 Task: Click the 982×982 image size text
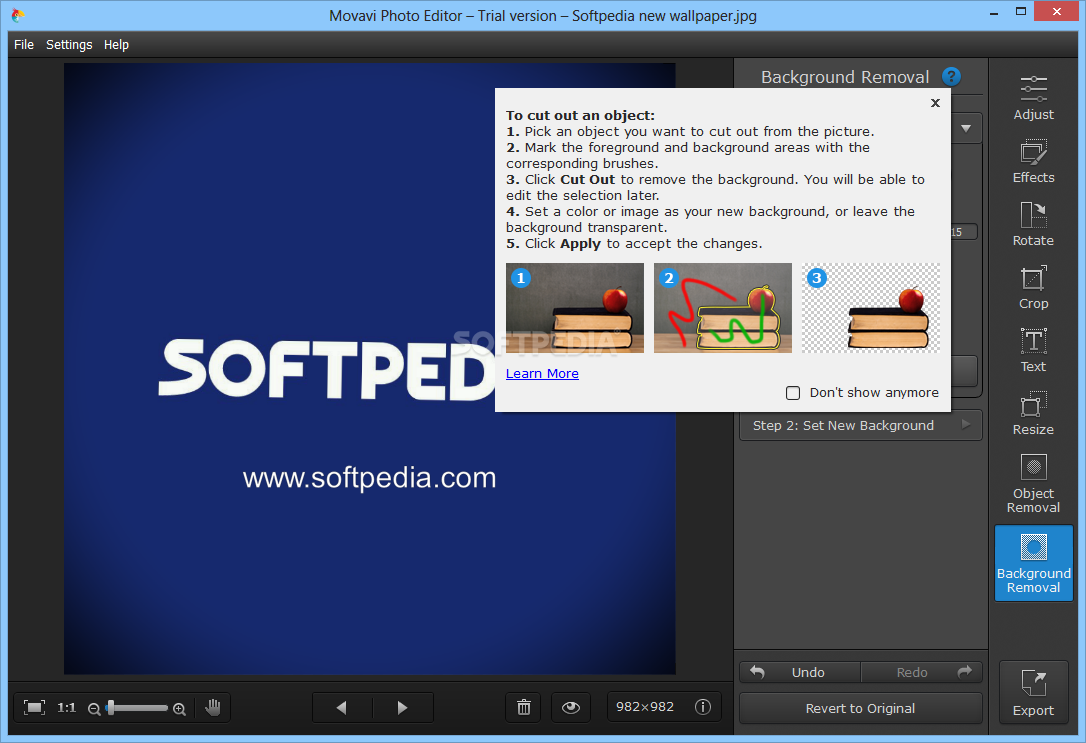(x=645, y=706)
